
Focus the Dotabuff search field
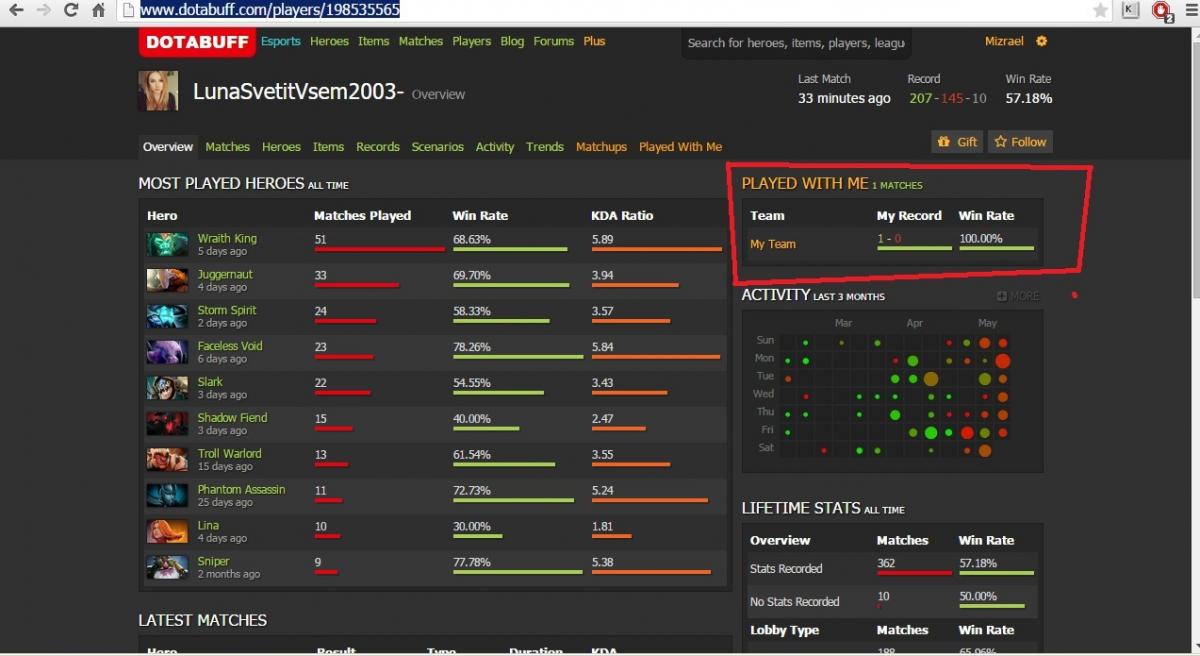(x=796, y=43)
